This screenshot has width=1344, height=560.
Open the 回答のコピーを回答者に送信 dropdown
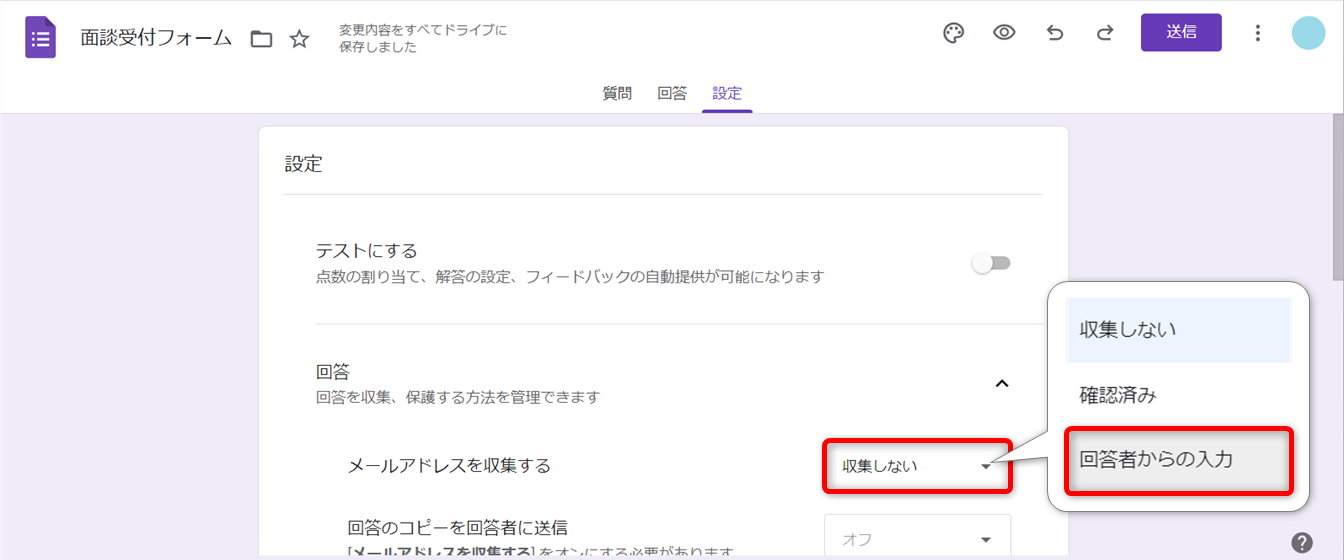click(917, 538)
